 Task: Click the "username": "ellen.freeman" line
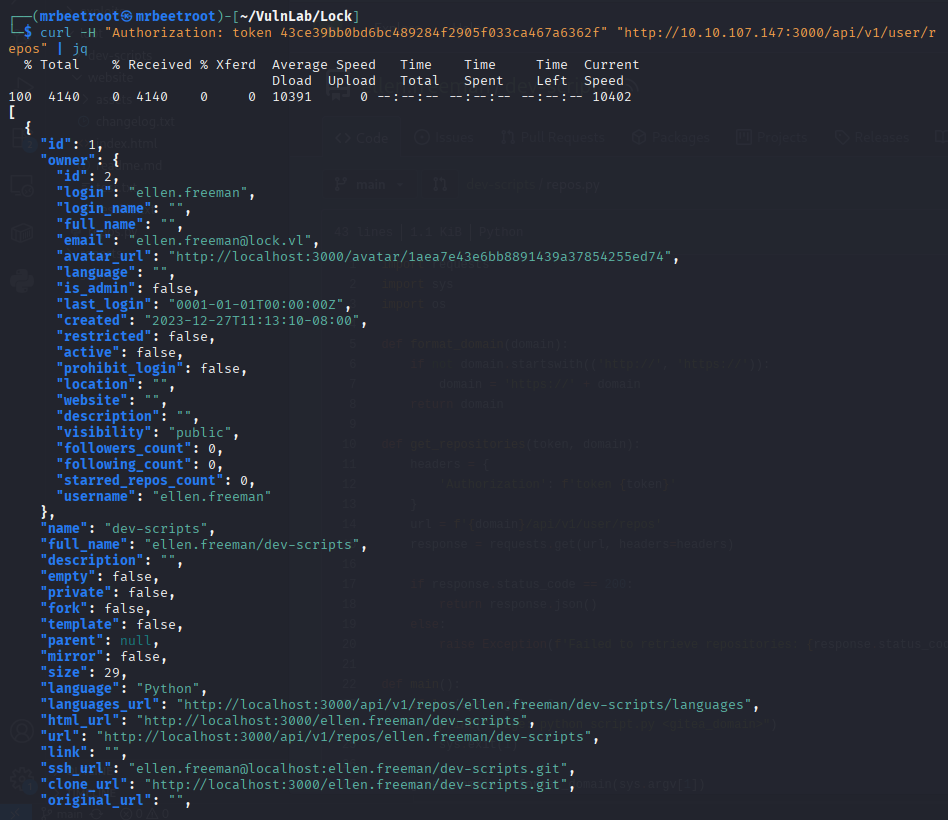tap(163, 496)
